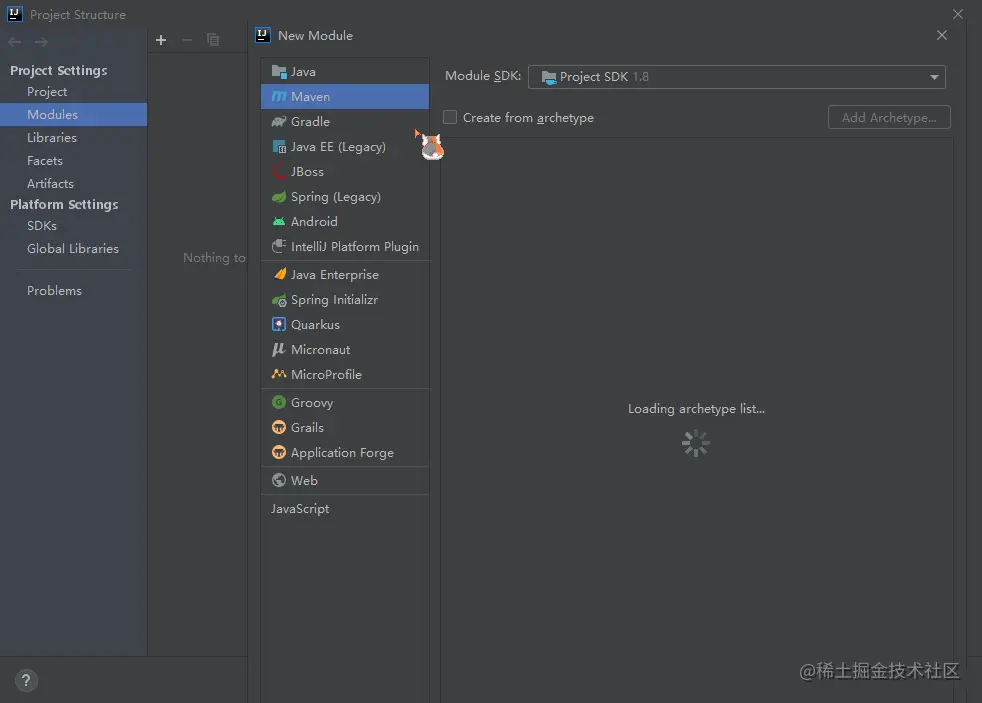Open SDKs under Platform Settings
The height and width of the screenshot is (703, 982).
[x=42, y=225]
